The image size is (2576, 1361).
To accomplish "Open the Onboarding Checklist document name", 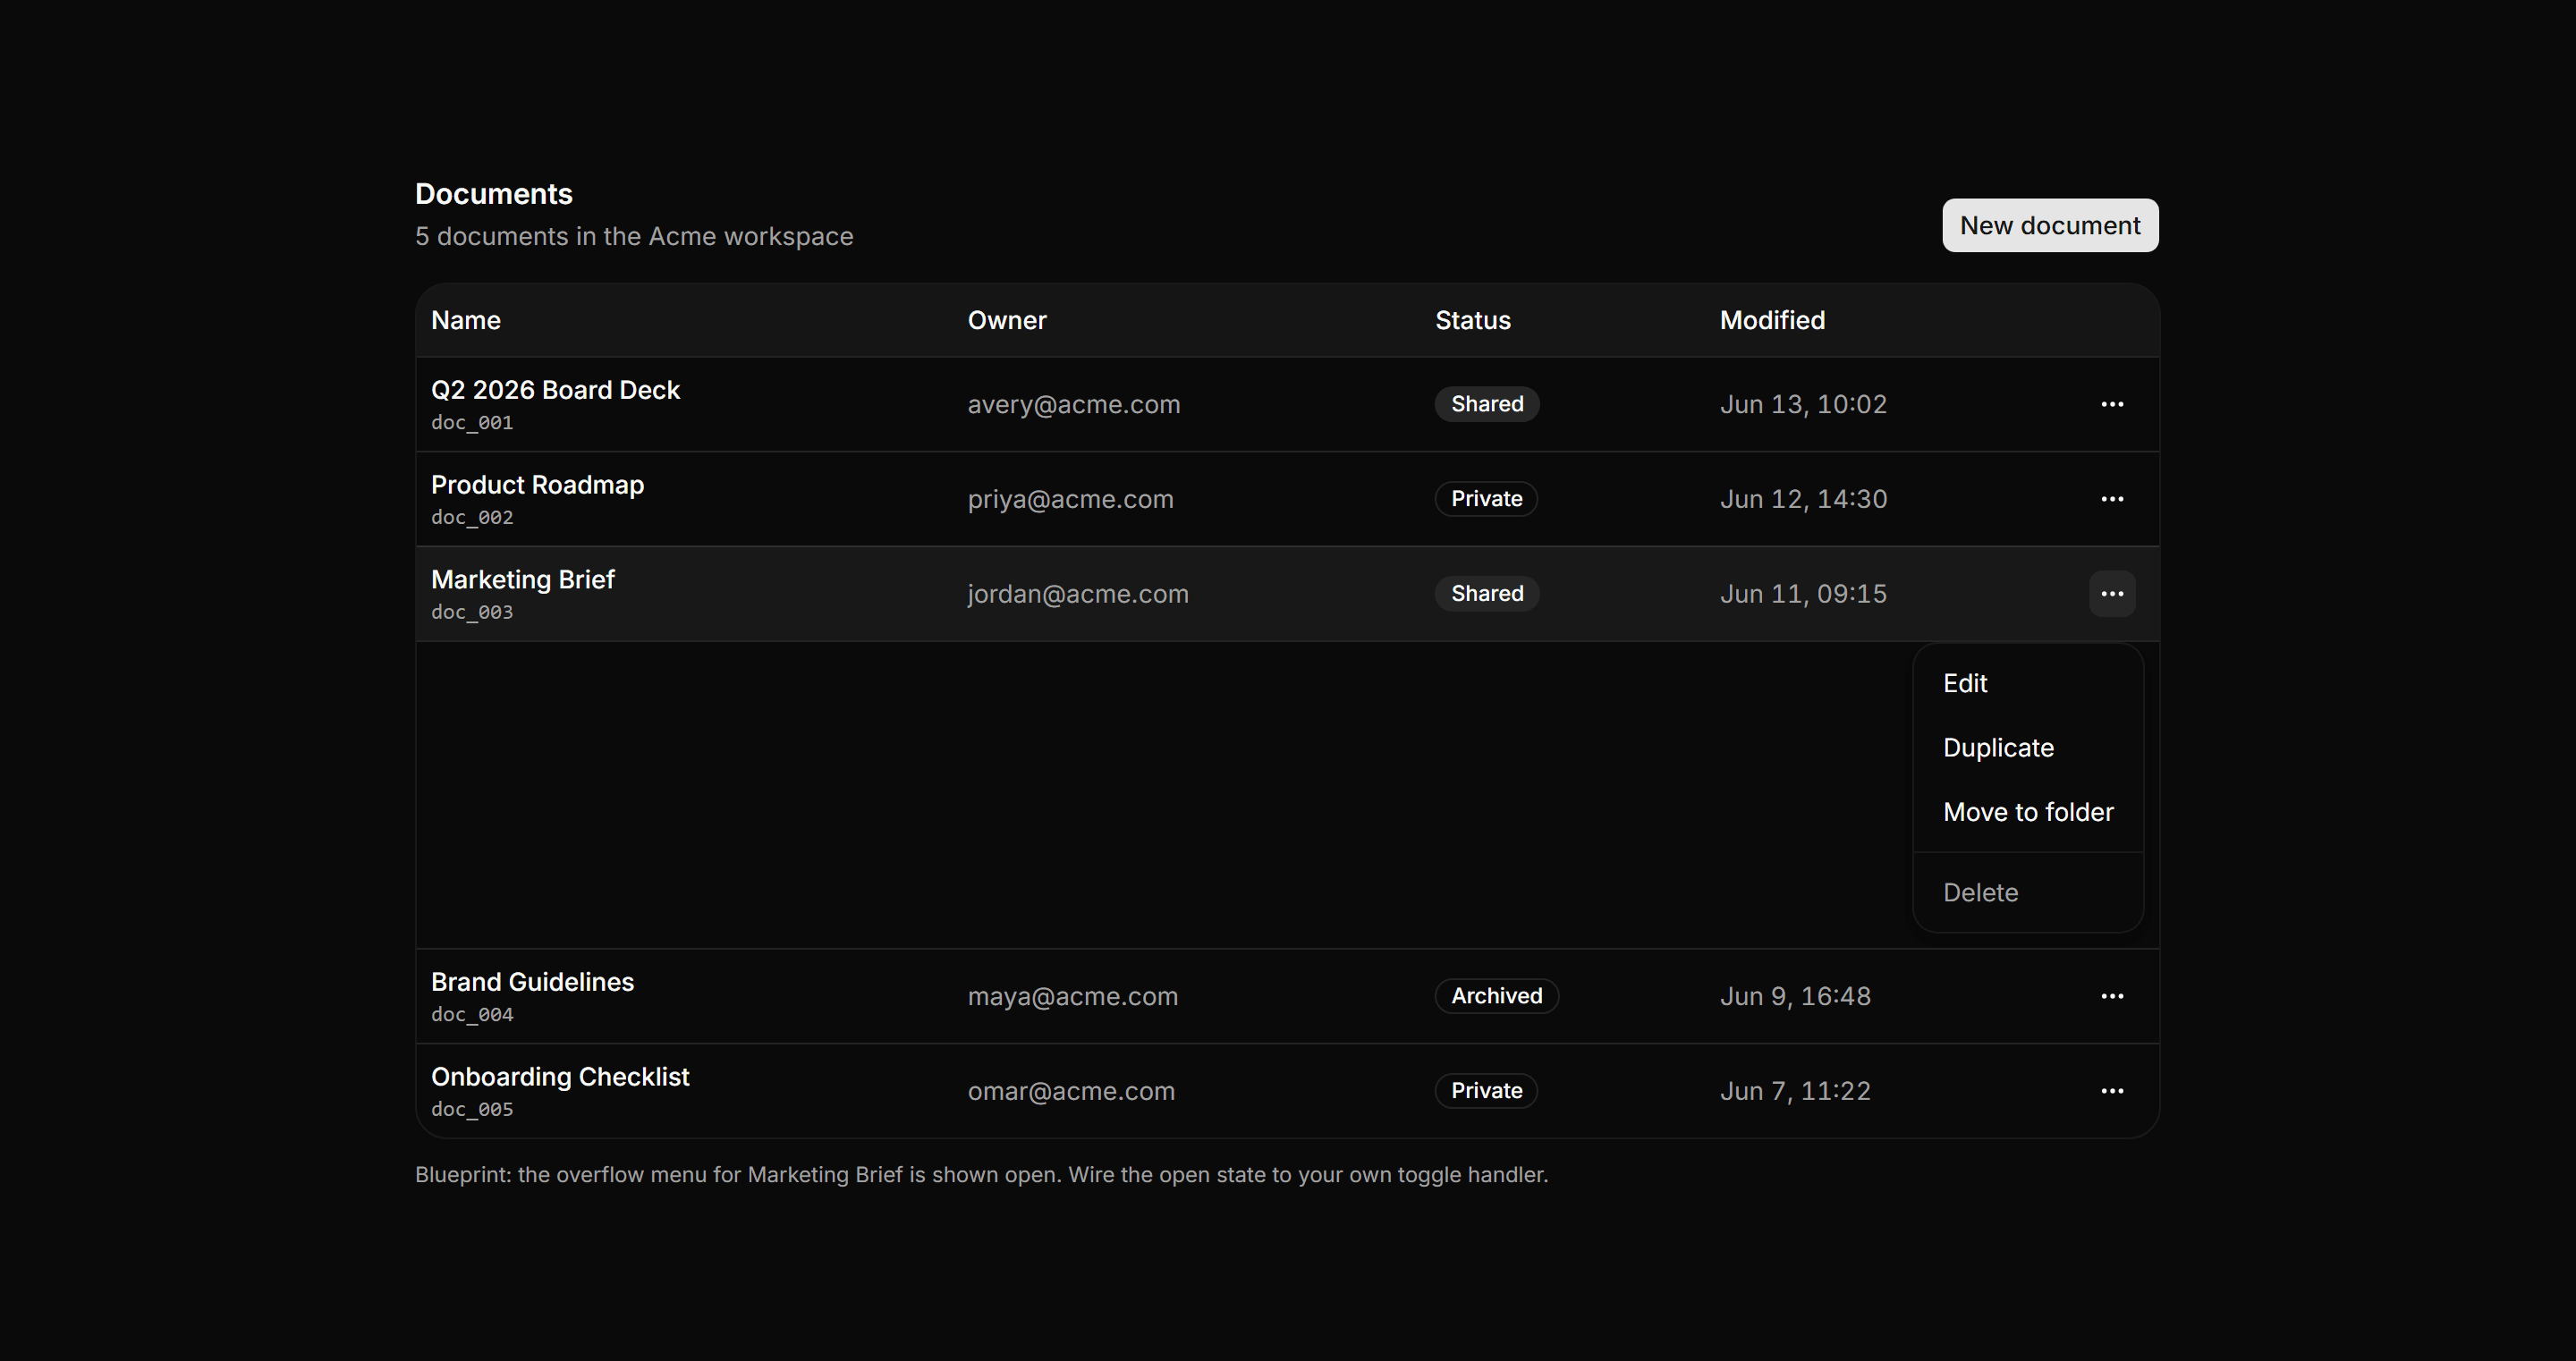I will 560,1077.
